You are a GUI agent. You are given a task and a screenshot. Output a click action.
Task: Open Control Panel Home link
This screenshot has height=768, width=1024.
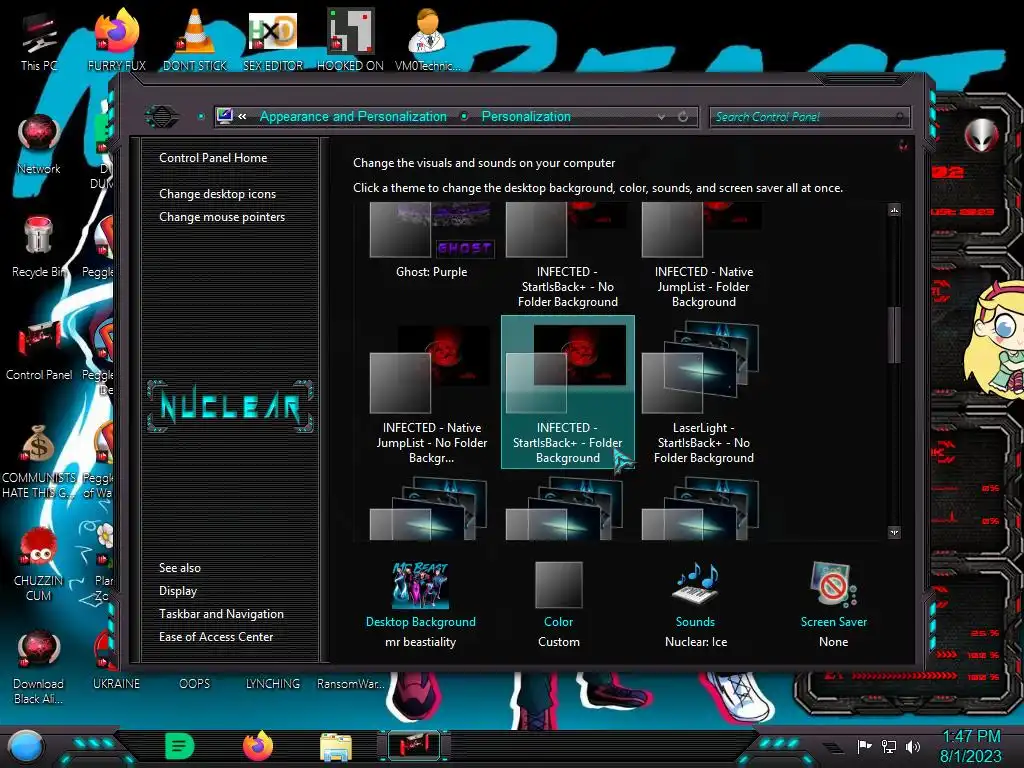[213, 158]
